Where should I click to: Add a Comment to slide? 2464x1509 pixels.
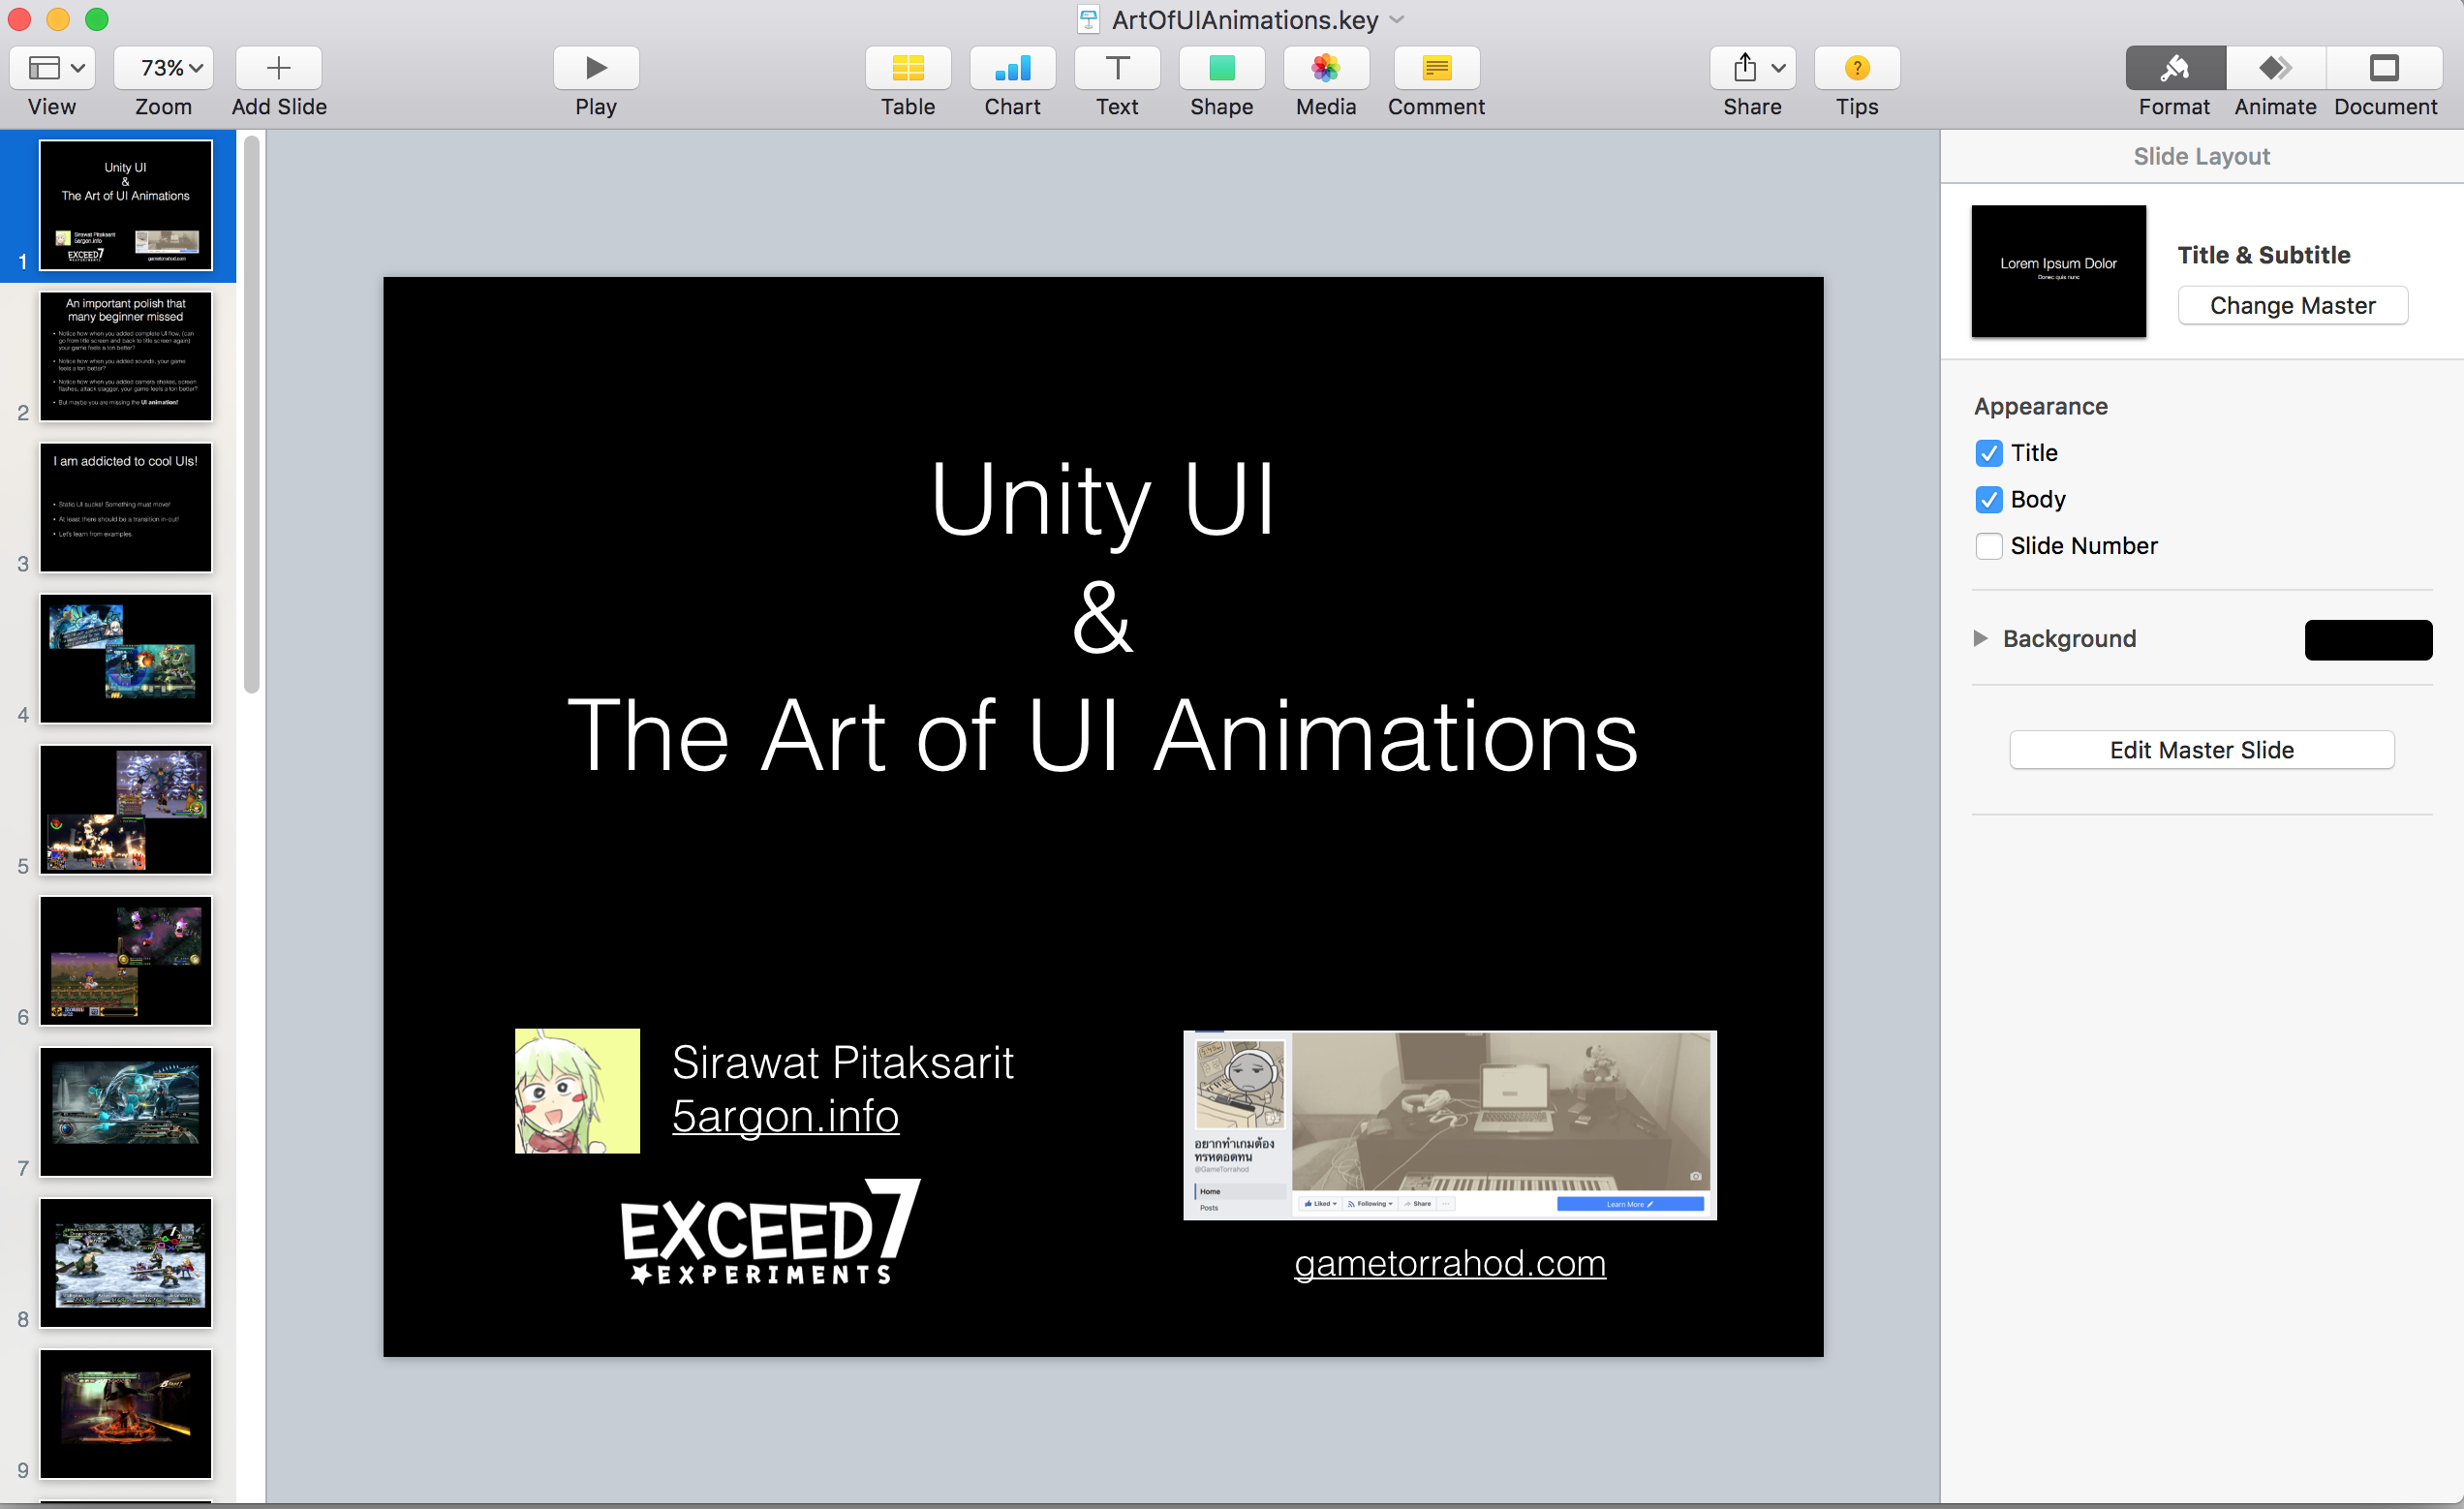point(1436,68)
